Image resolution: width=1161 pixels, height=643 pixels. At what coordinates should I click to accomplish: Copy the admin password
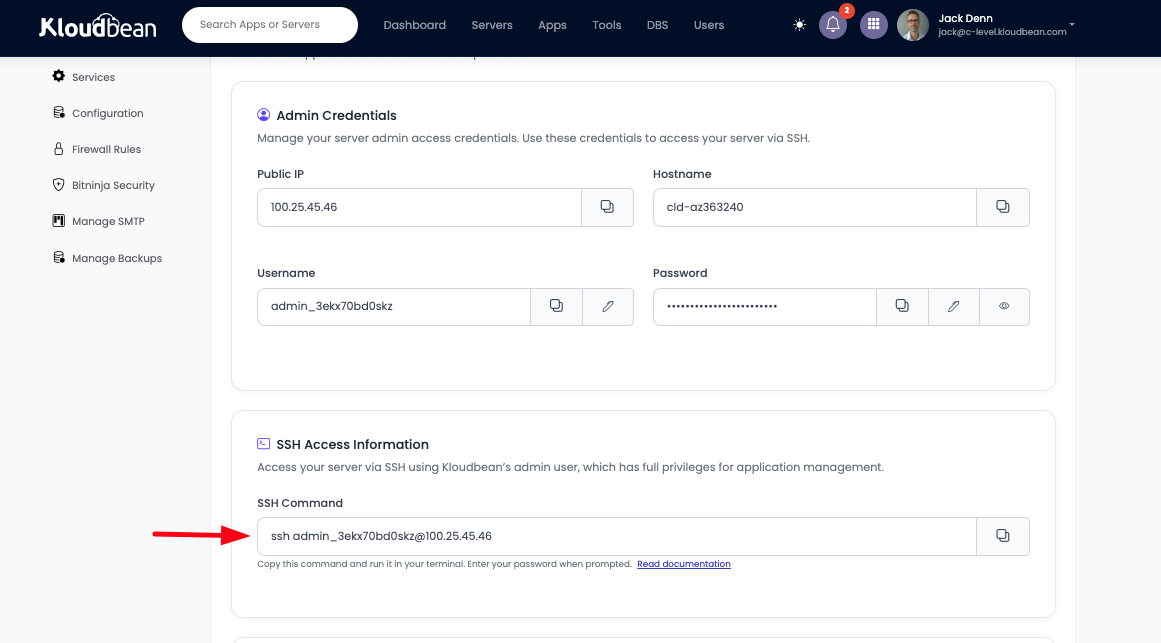[902, 306]
